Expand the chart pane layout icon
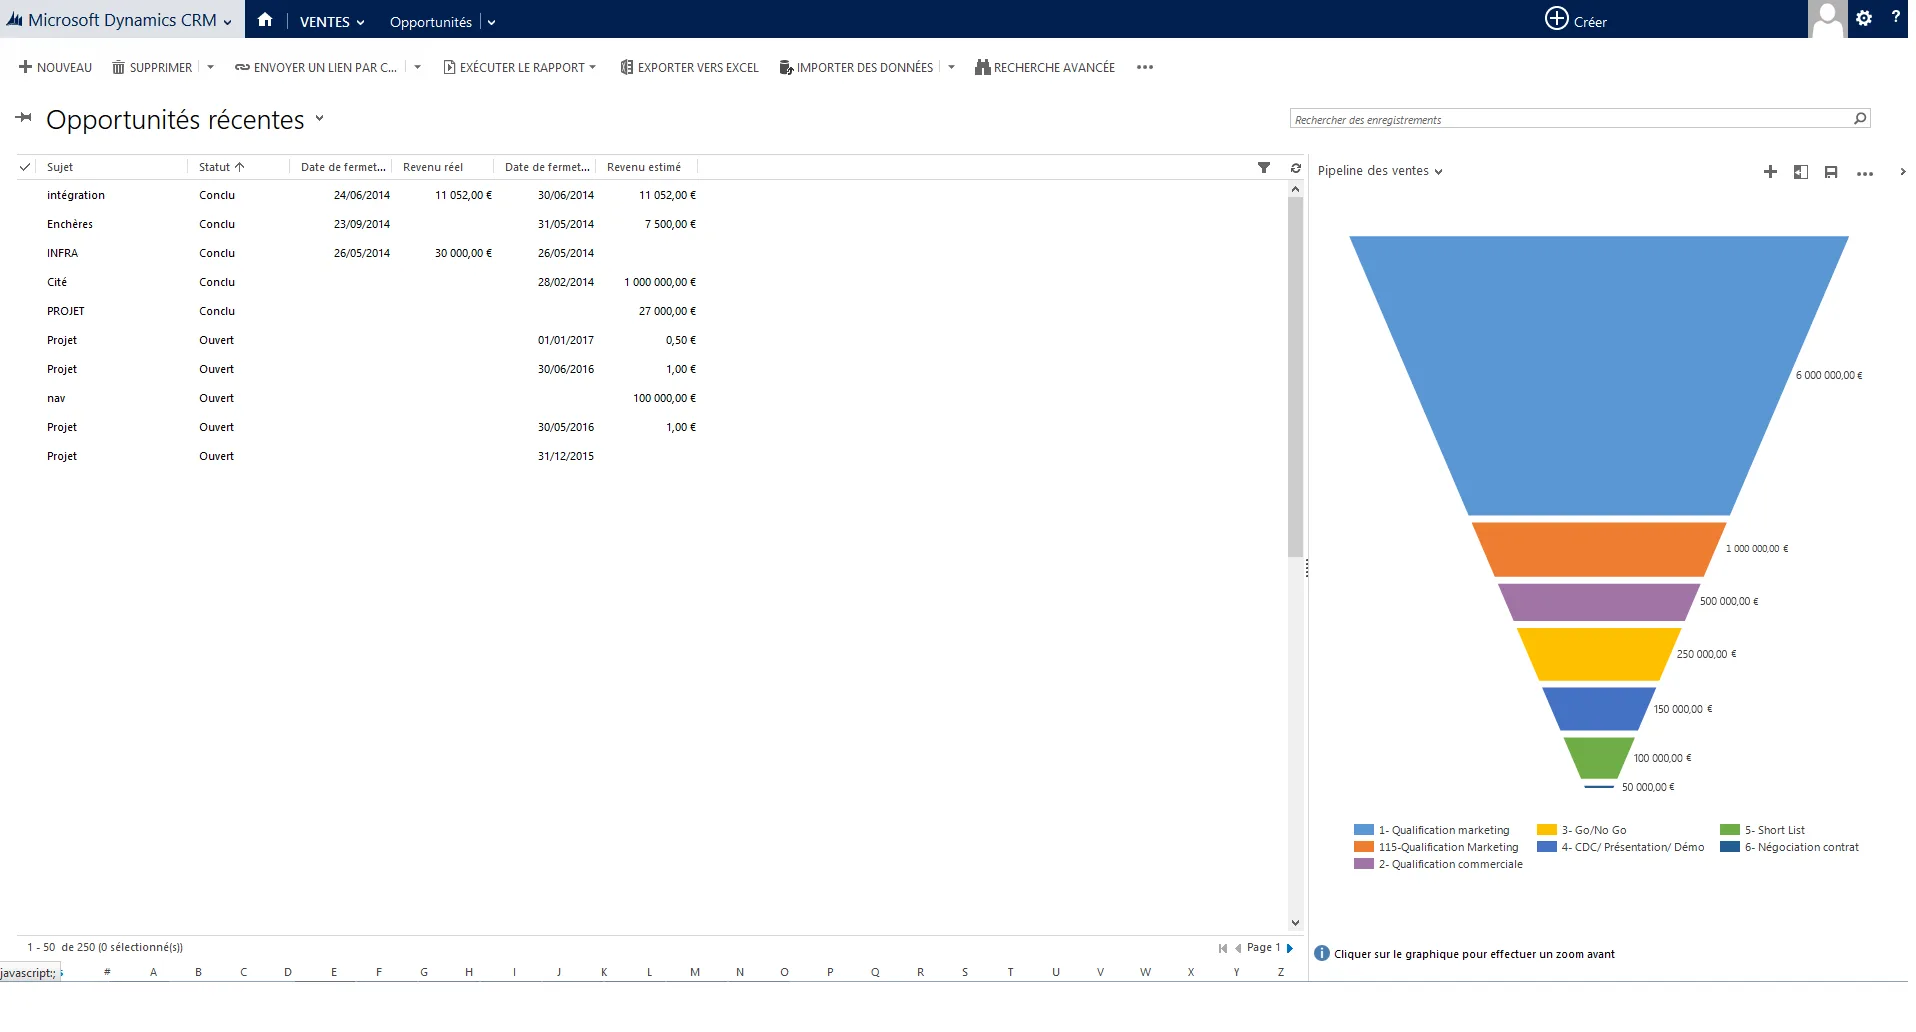The width and height of the screenshot is (1916, 1032). tap(1801, 172)
